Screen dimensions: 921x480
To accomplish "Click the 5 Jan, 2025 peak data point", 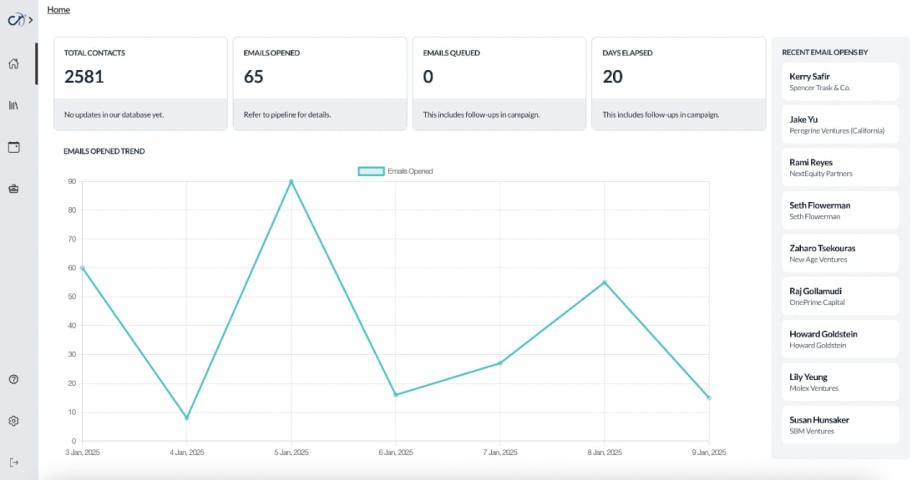I will [x=291, y=181].
